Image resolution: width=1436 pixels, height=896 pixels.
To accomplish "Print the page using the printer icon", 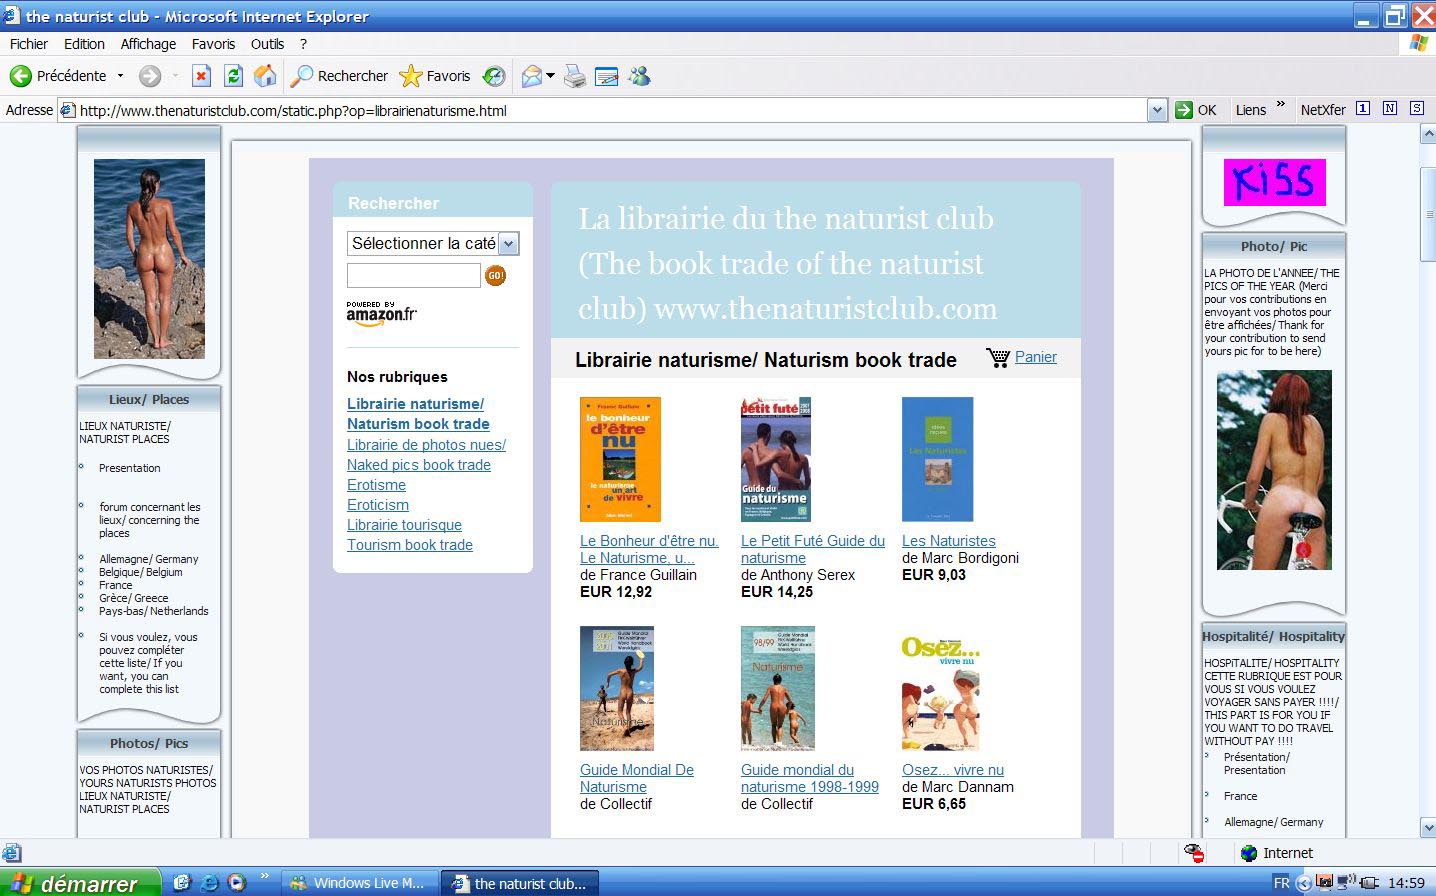I will (x=575, y=76).
